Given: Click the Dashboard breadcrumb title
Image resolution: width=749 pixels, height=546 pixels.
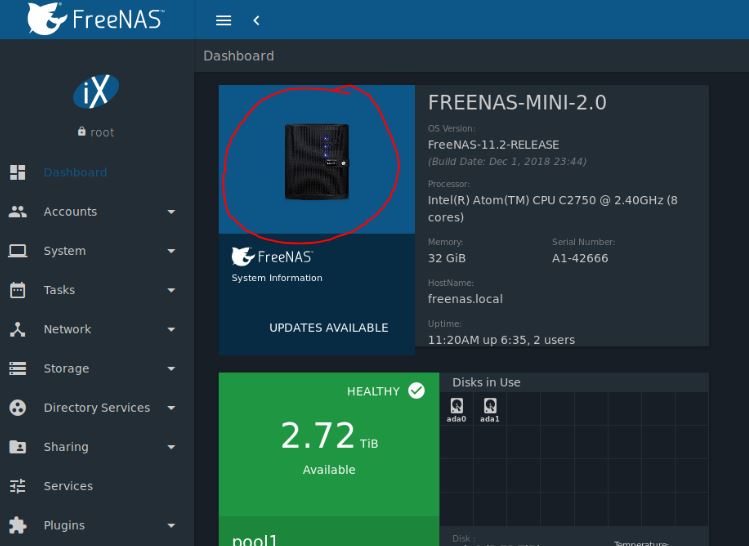Looking at the screenshot, I should point(239,56).
